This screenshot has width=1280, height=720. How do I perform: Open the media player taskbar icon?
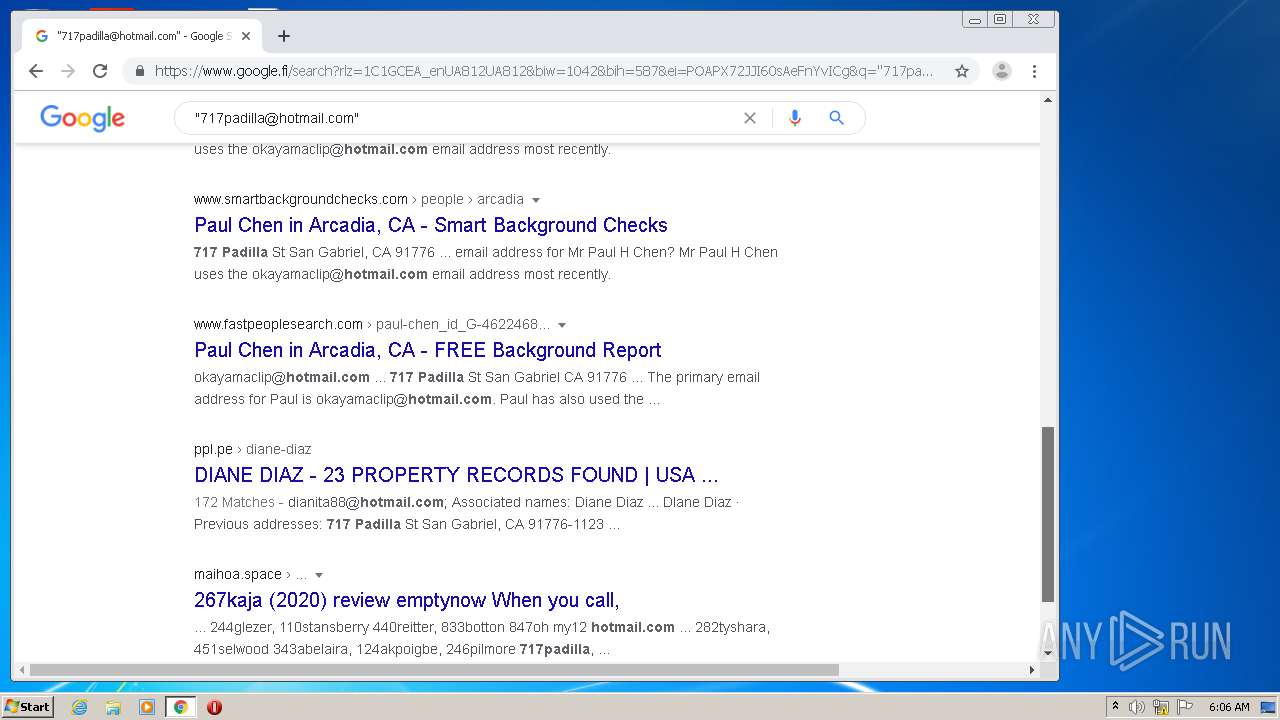[147, 707]
